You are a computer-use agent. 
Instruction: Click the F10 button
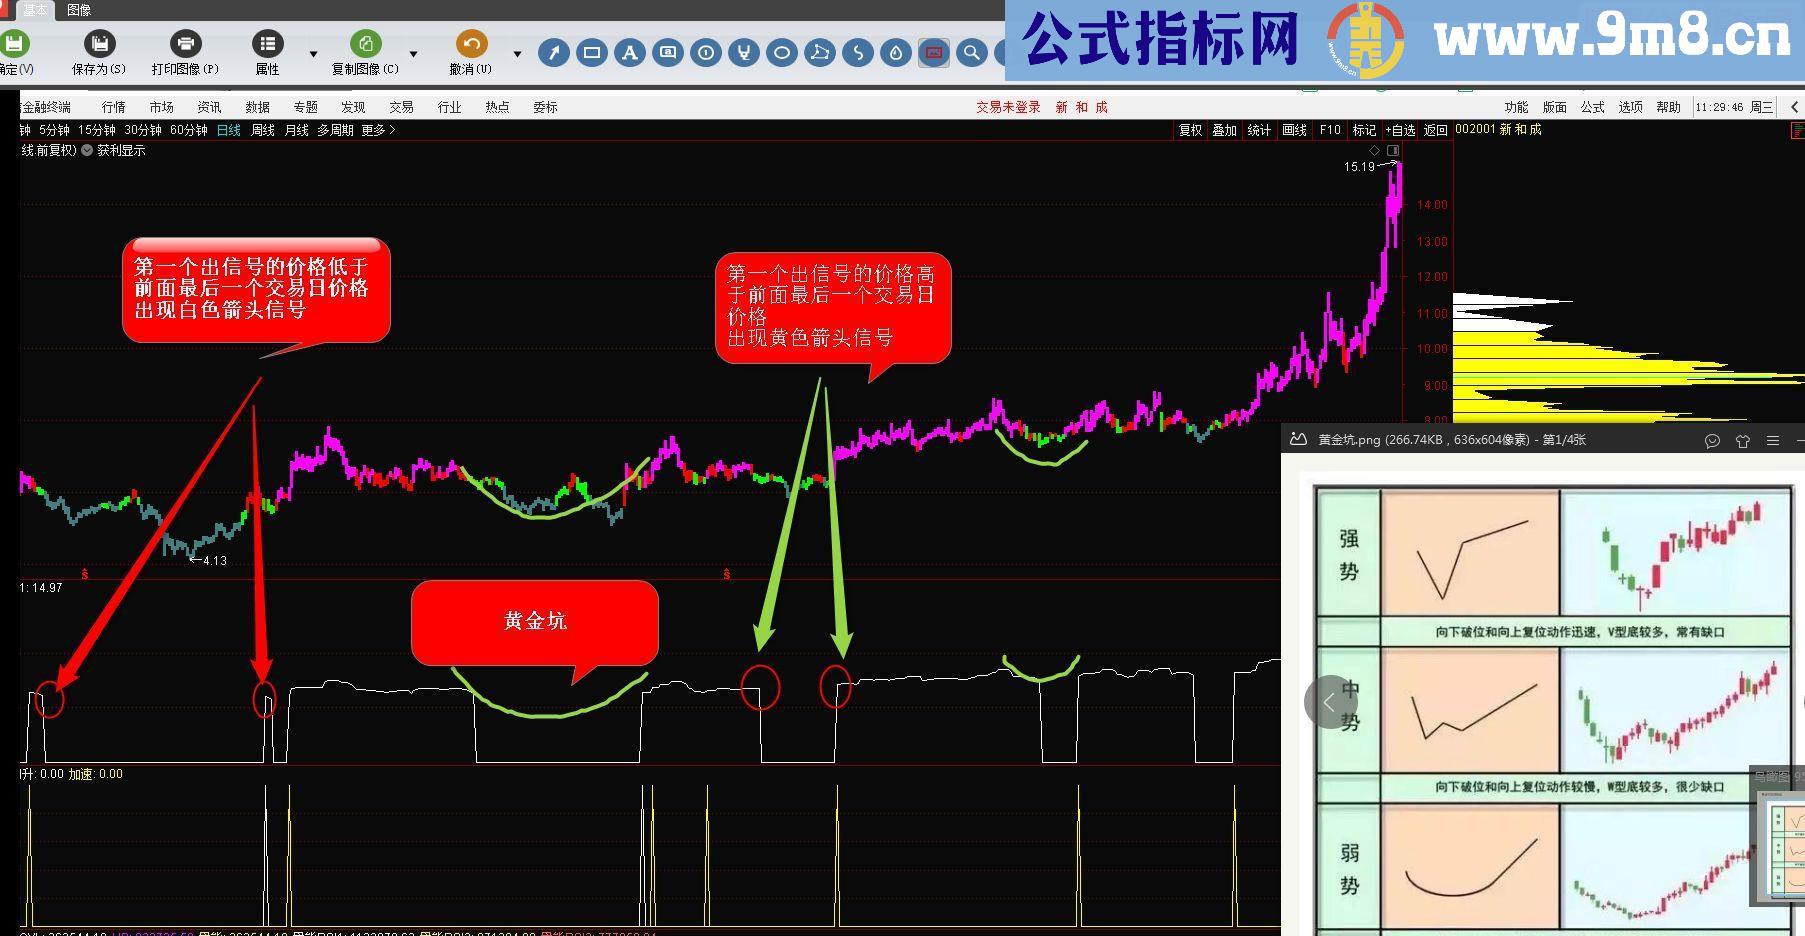click(1330, 130)
